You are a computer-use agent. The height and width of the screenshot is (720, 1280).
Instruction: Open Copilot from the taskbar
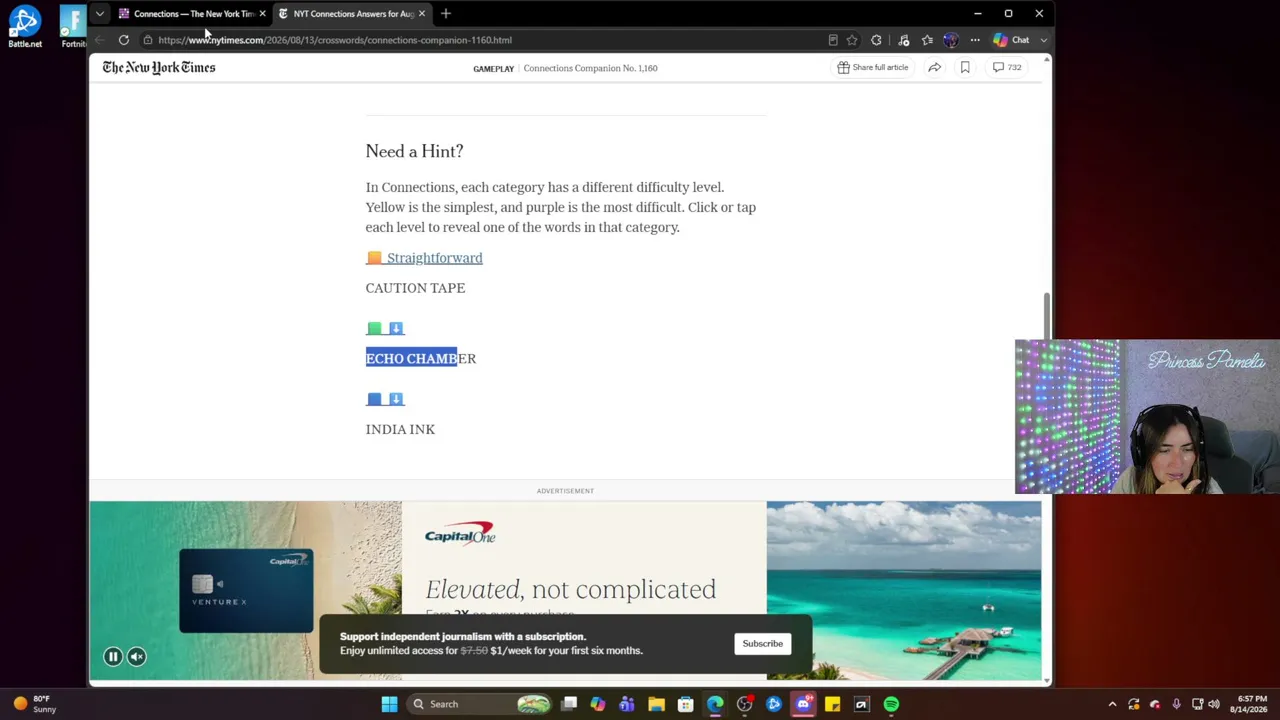click(598, 704)
